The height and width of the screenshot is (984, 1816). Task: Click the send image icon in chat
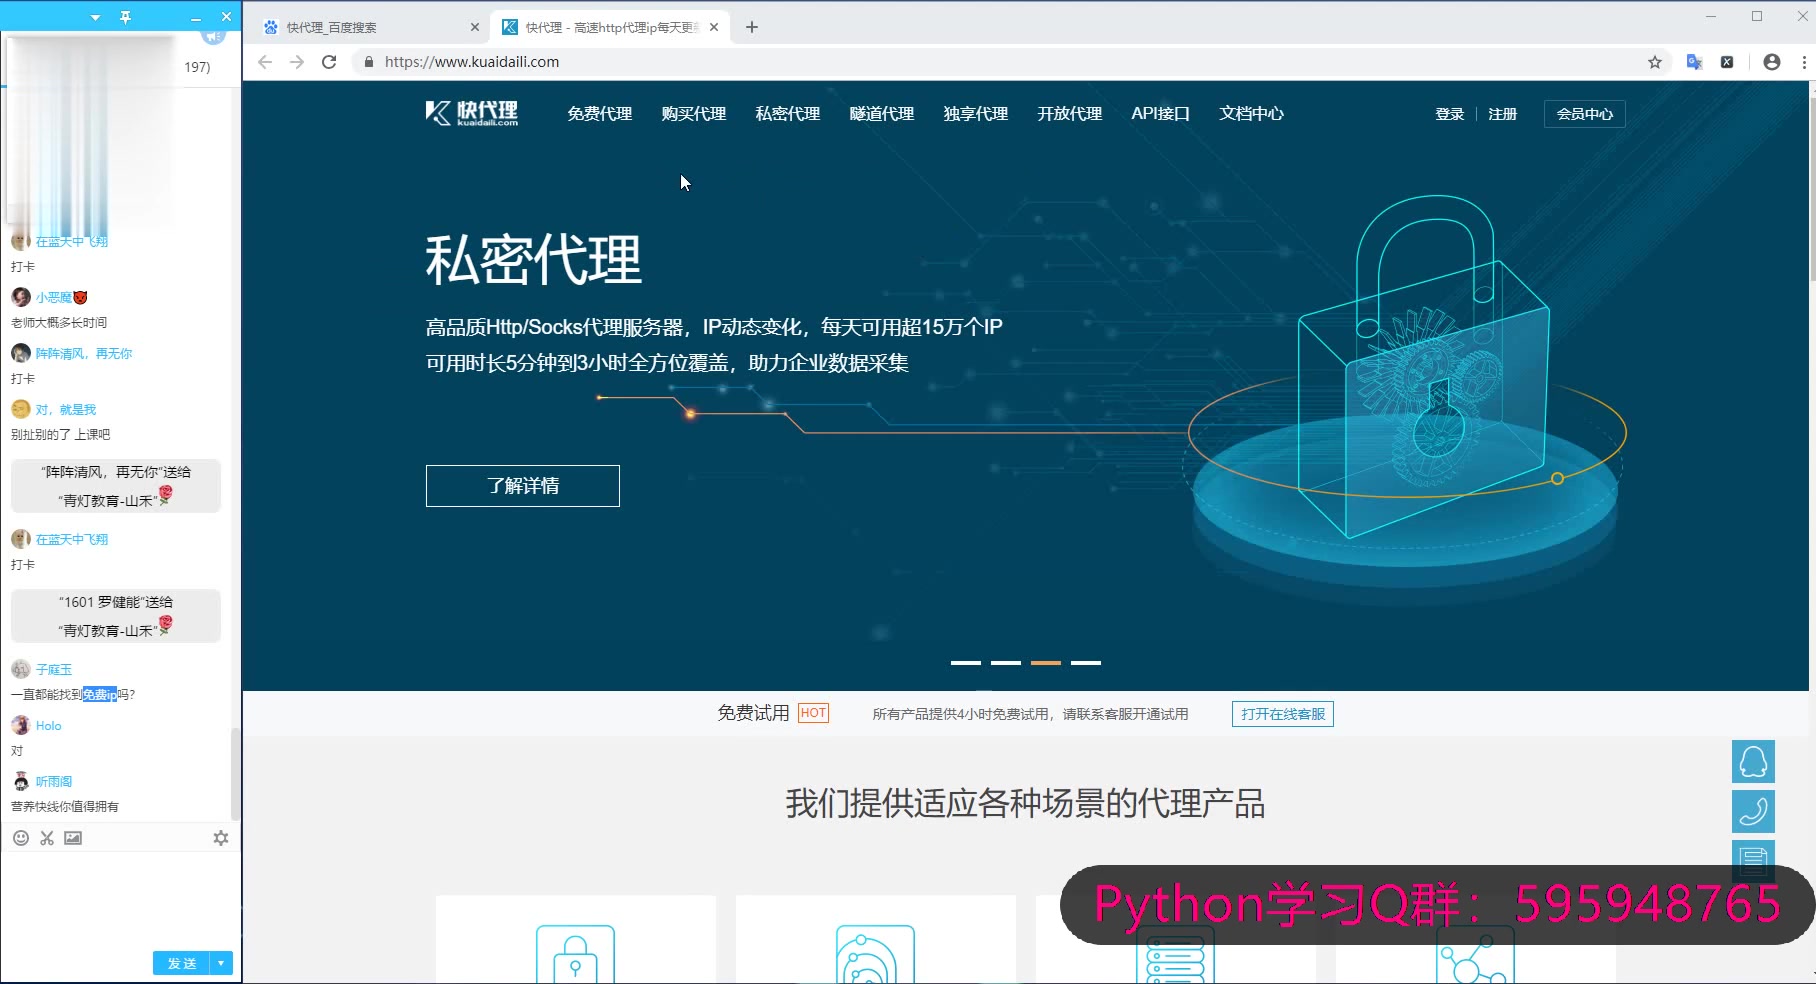[73, 838]
